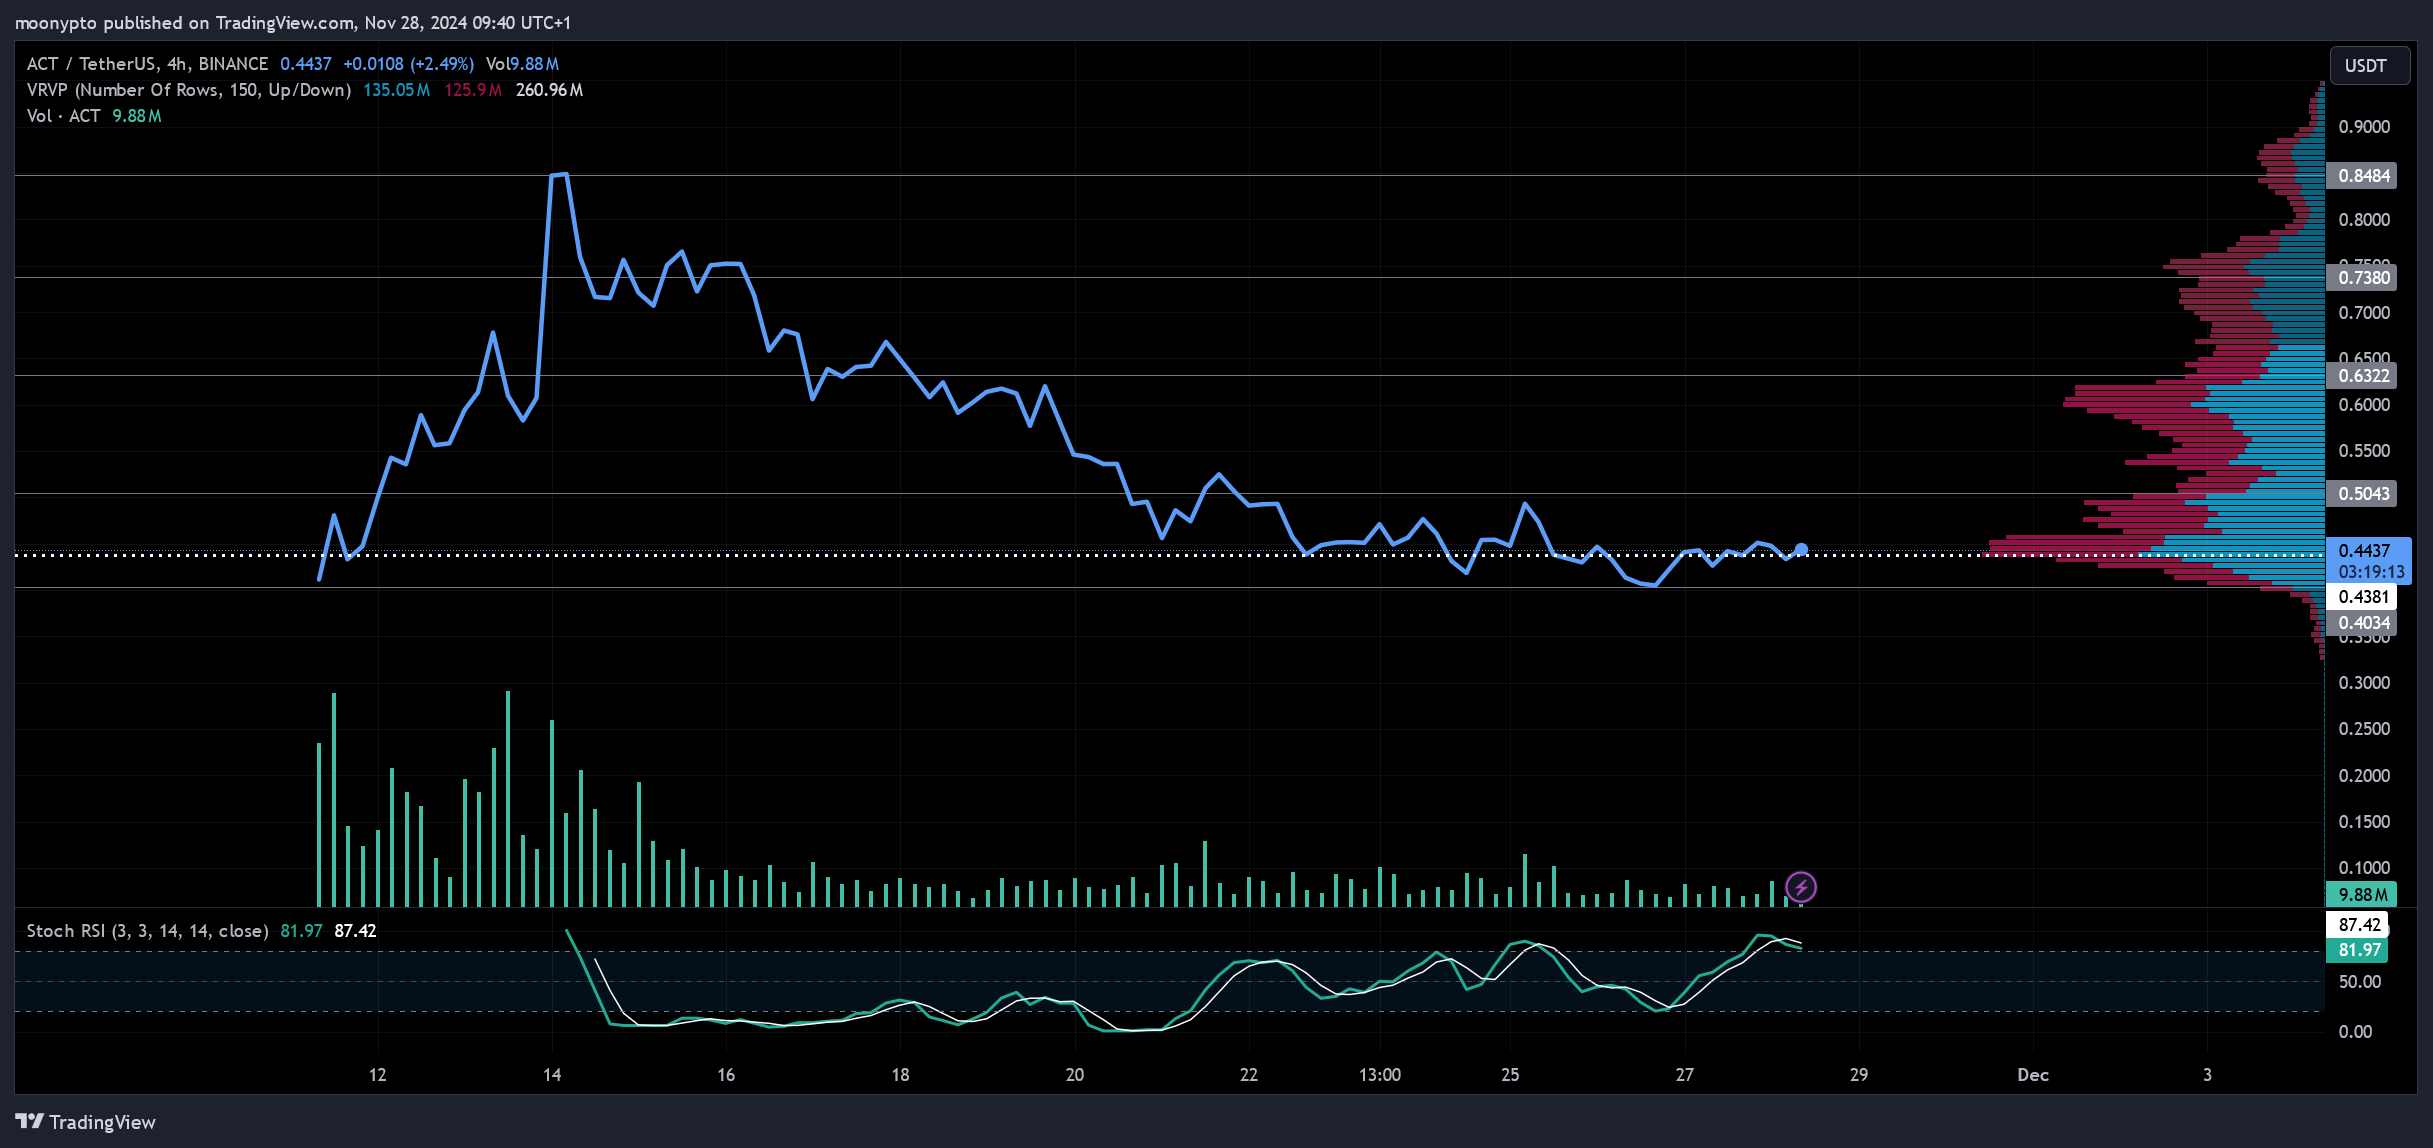Click the 0.7380 price level label
The height and width of the screenshot is (1148, 2433).
(2364, 278)
